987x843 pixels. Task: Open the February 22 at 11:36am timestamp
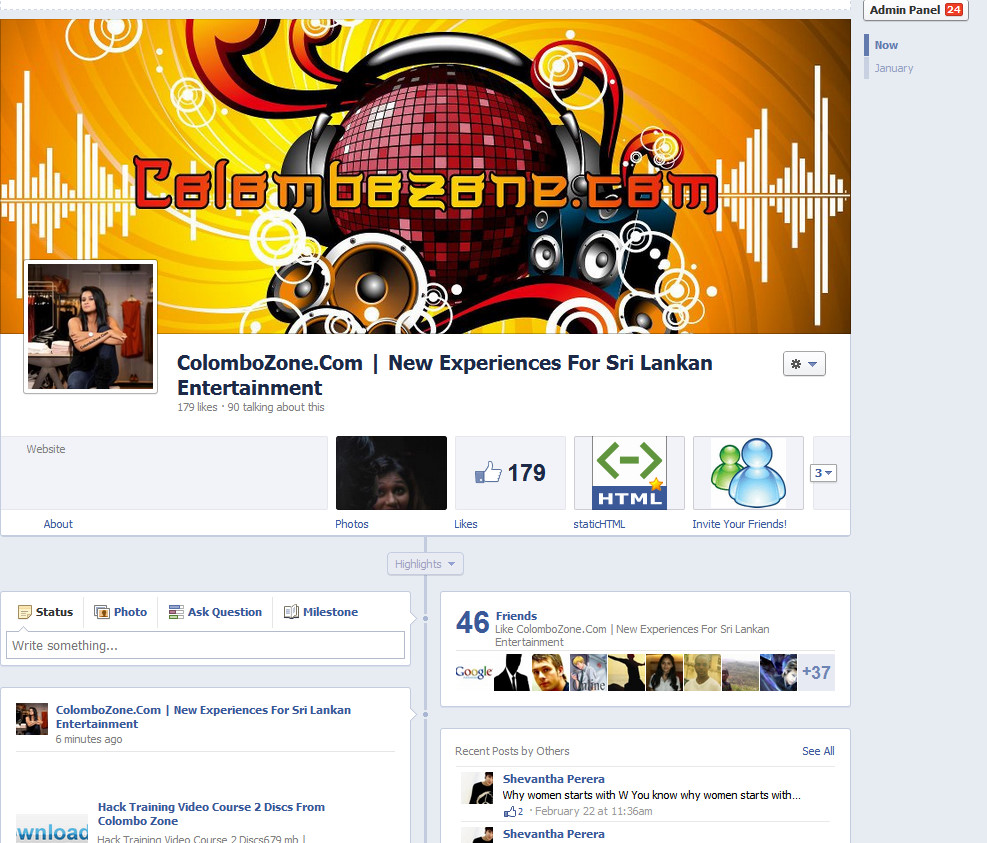(594, 812)
